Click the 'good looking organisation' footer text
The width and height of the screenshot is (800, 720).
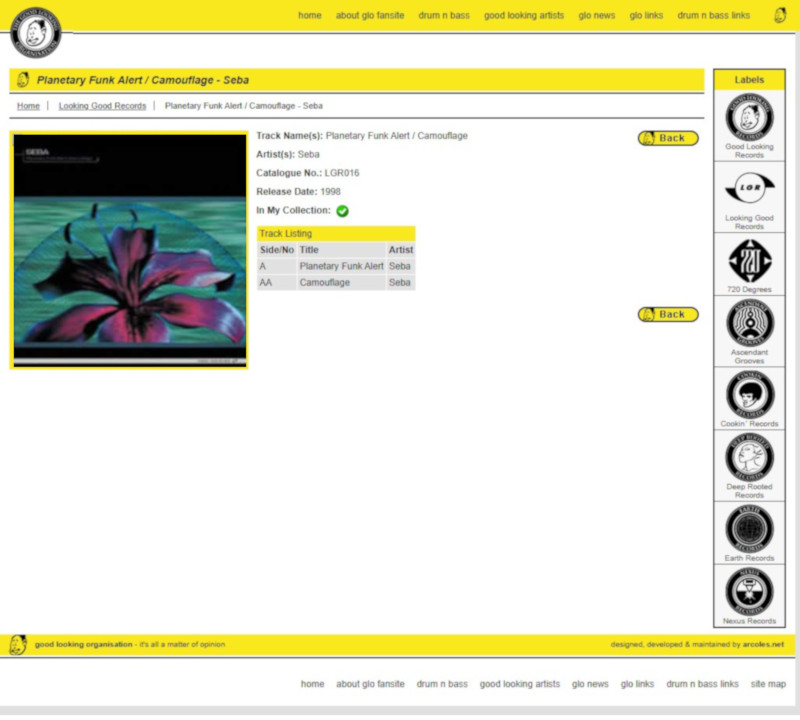pyautogui.click(x=83, y=644)
